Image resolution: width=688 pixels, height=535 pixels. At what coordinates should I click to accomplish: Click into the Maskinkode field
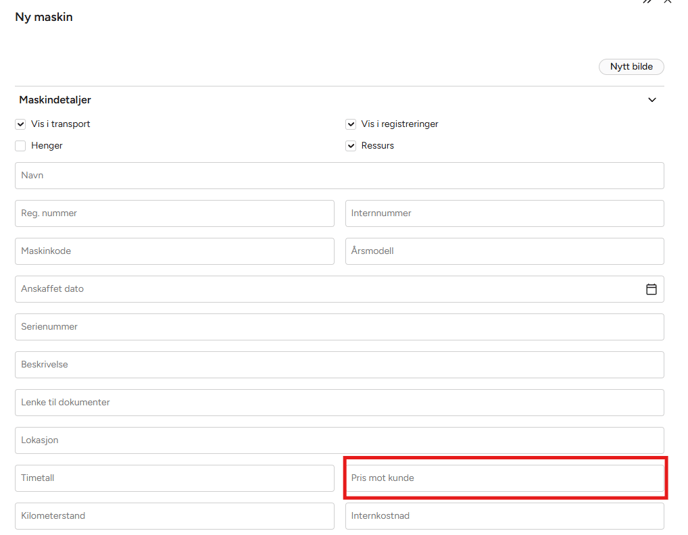click(x=174, y=251)
